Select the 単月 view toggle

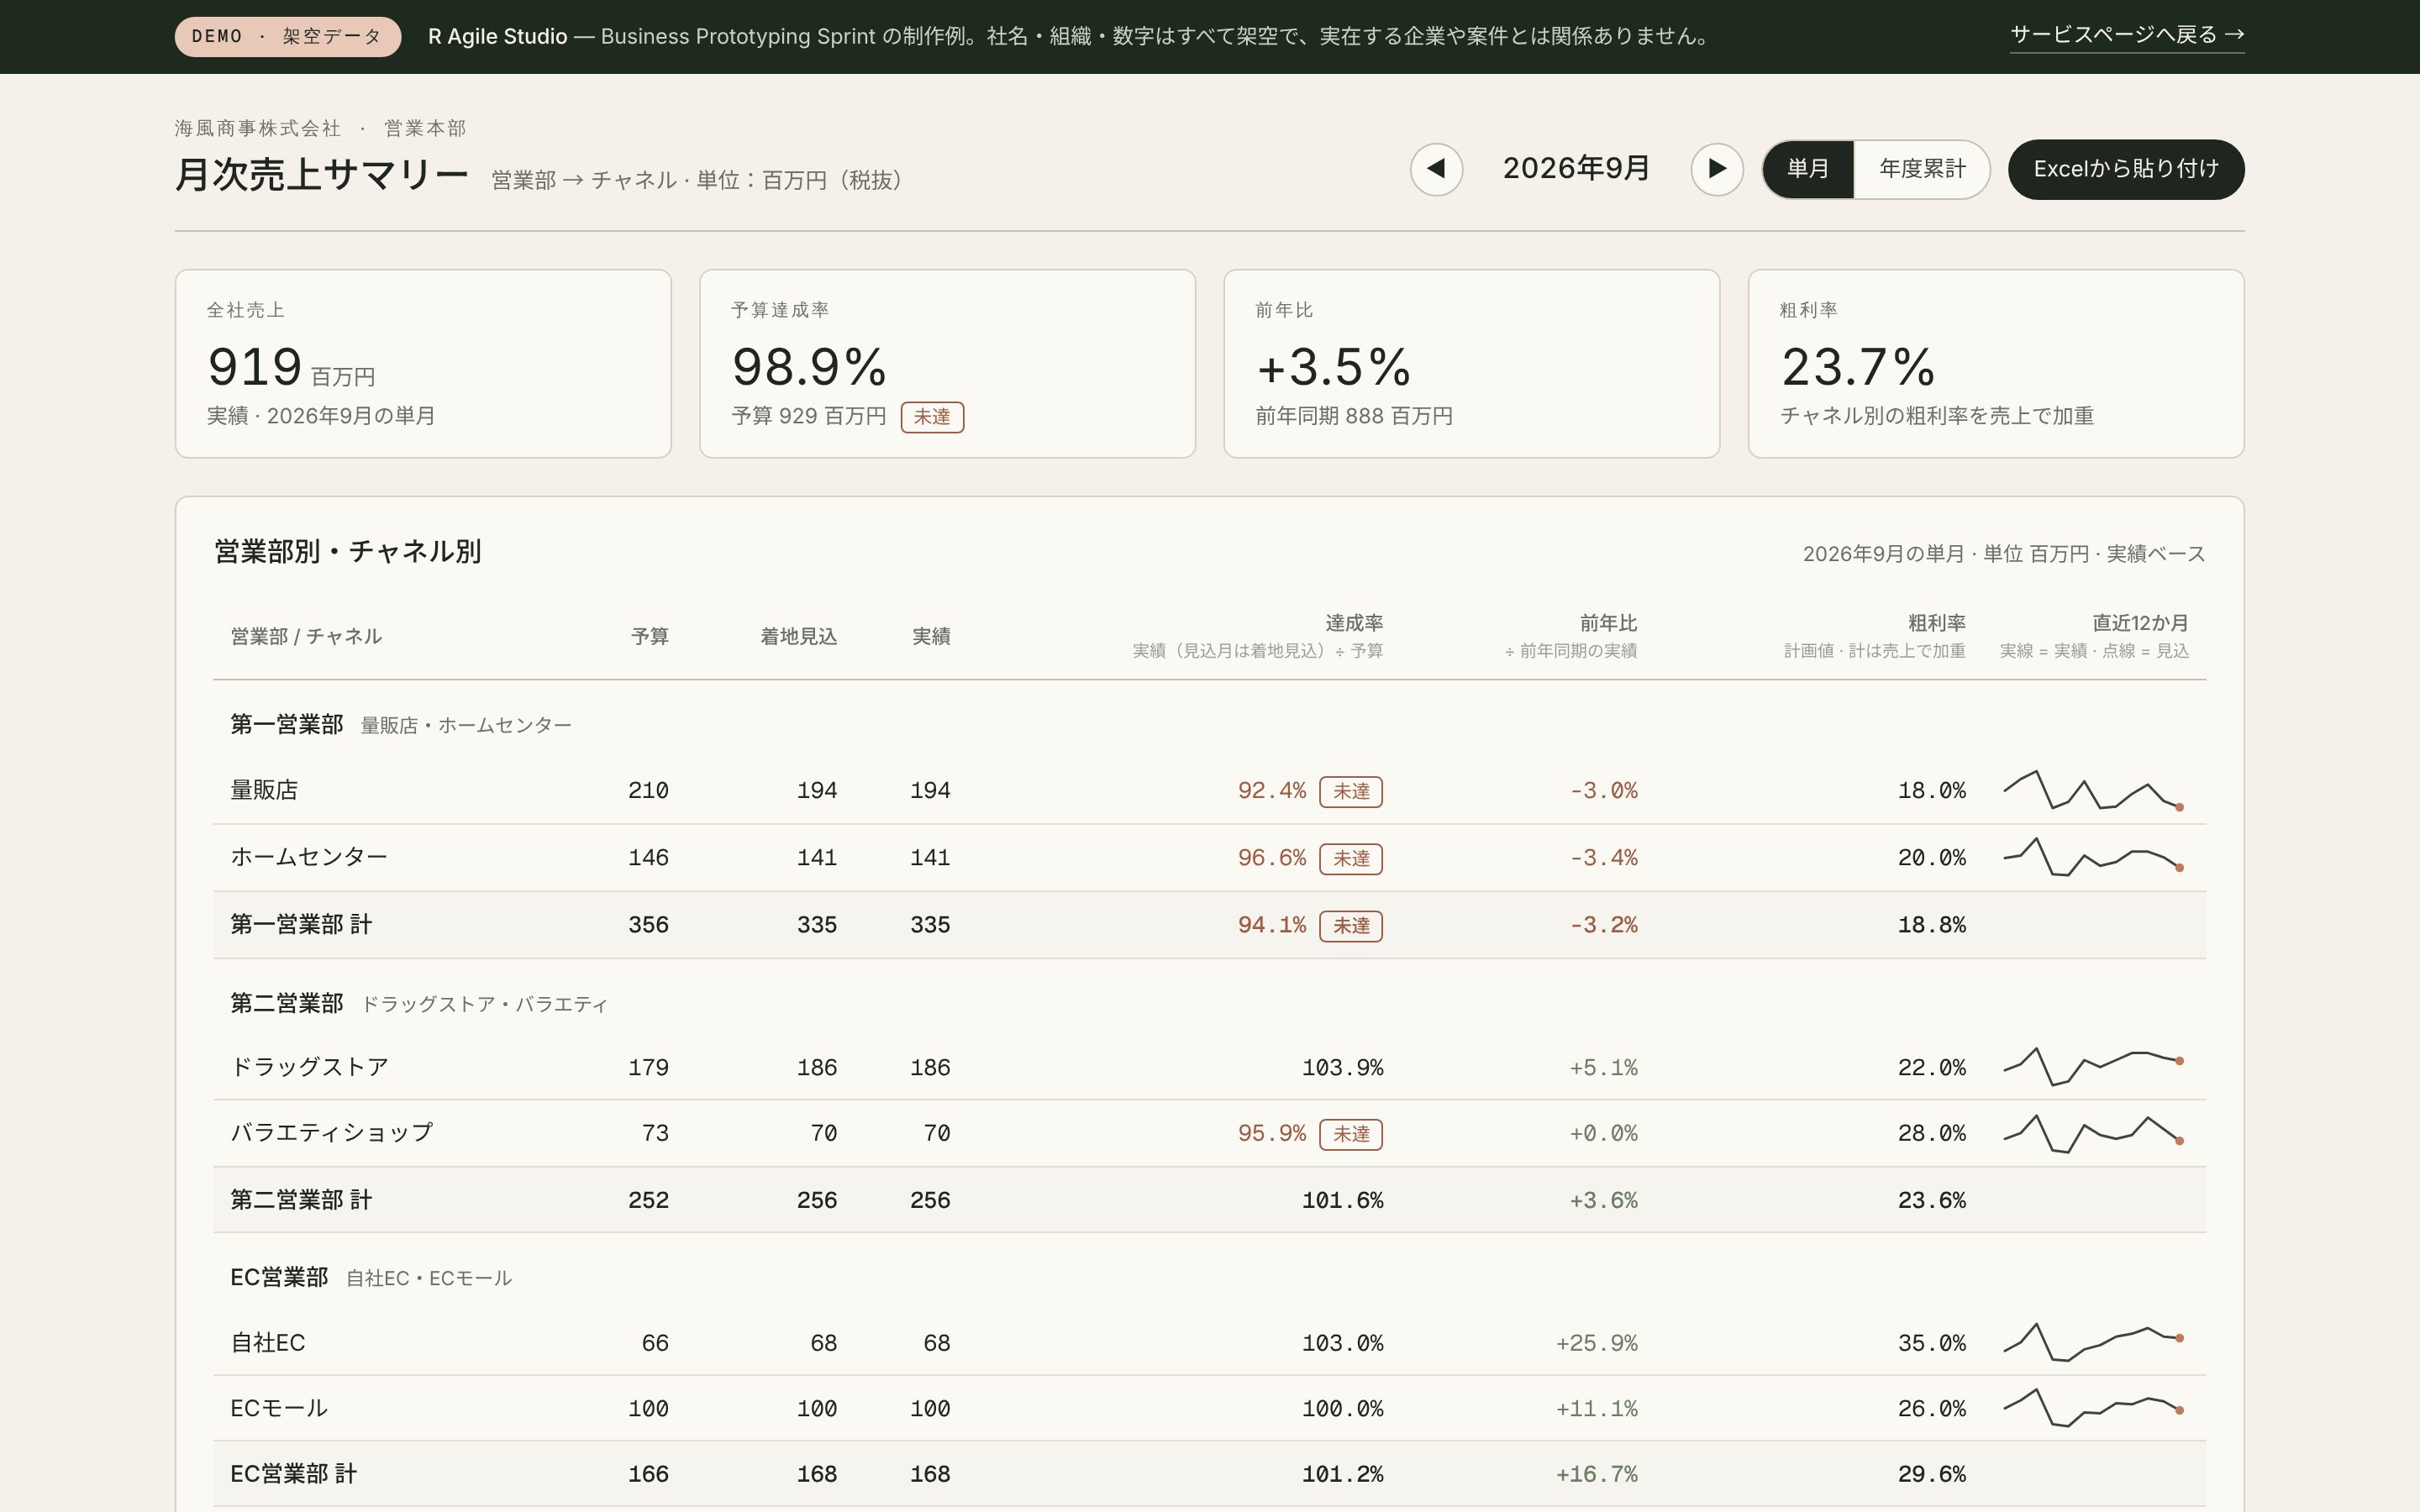1808,169
